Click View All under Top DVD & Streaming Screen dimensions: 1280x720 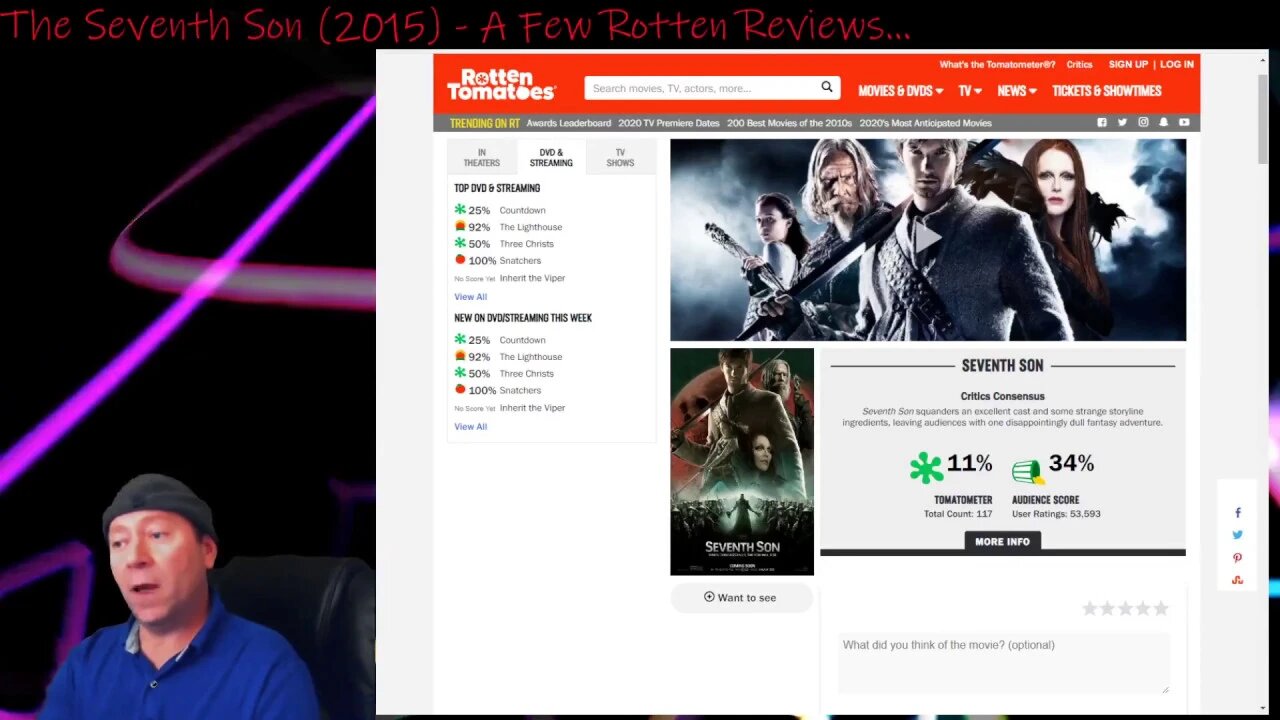(x=470, y=297)
